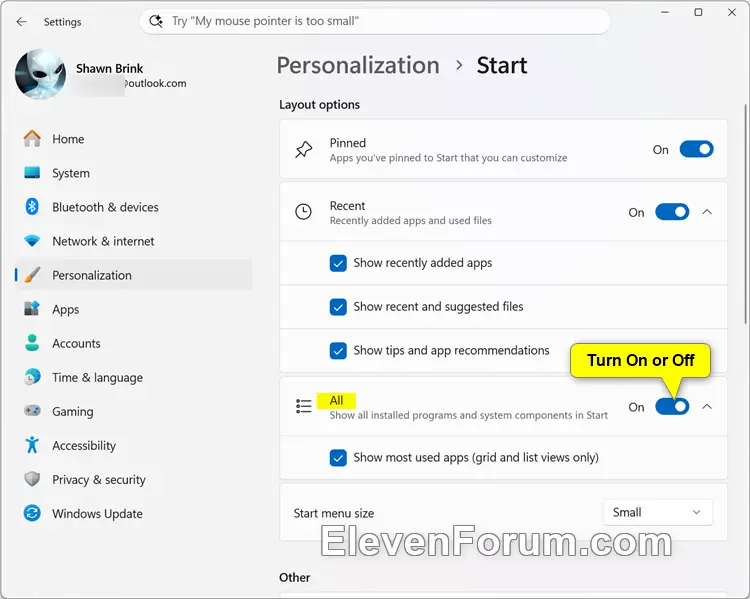The width and height of the screenshot is (750, 599).
Task: Click the pin icon beside Pinned
Action: pos(303,150)
